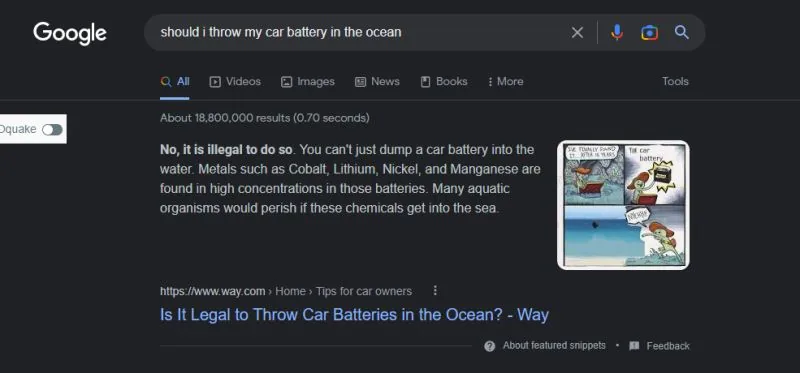The width and height of the screenshot is (800, 373).
Task: Open About featured snippets link
Action: [x=554, y=345]
